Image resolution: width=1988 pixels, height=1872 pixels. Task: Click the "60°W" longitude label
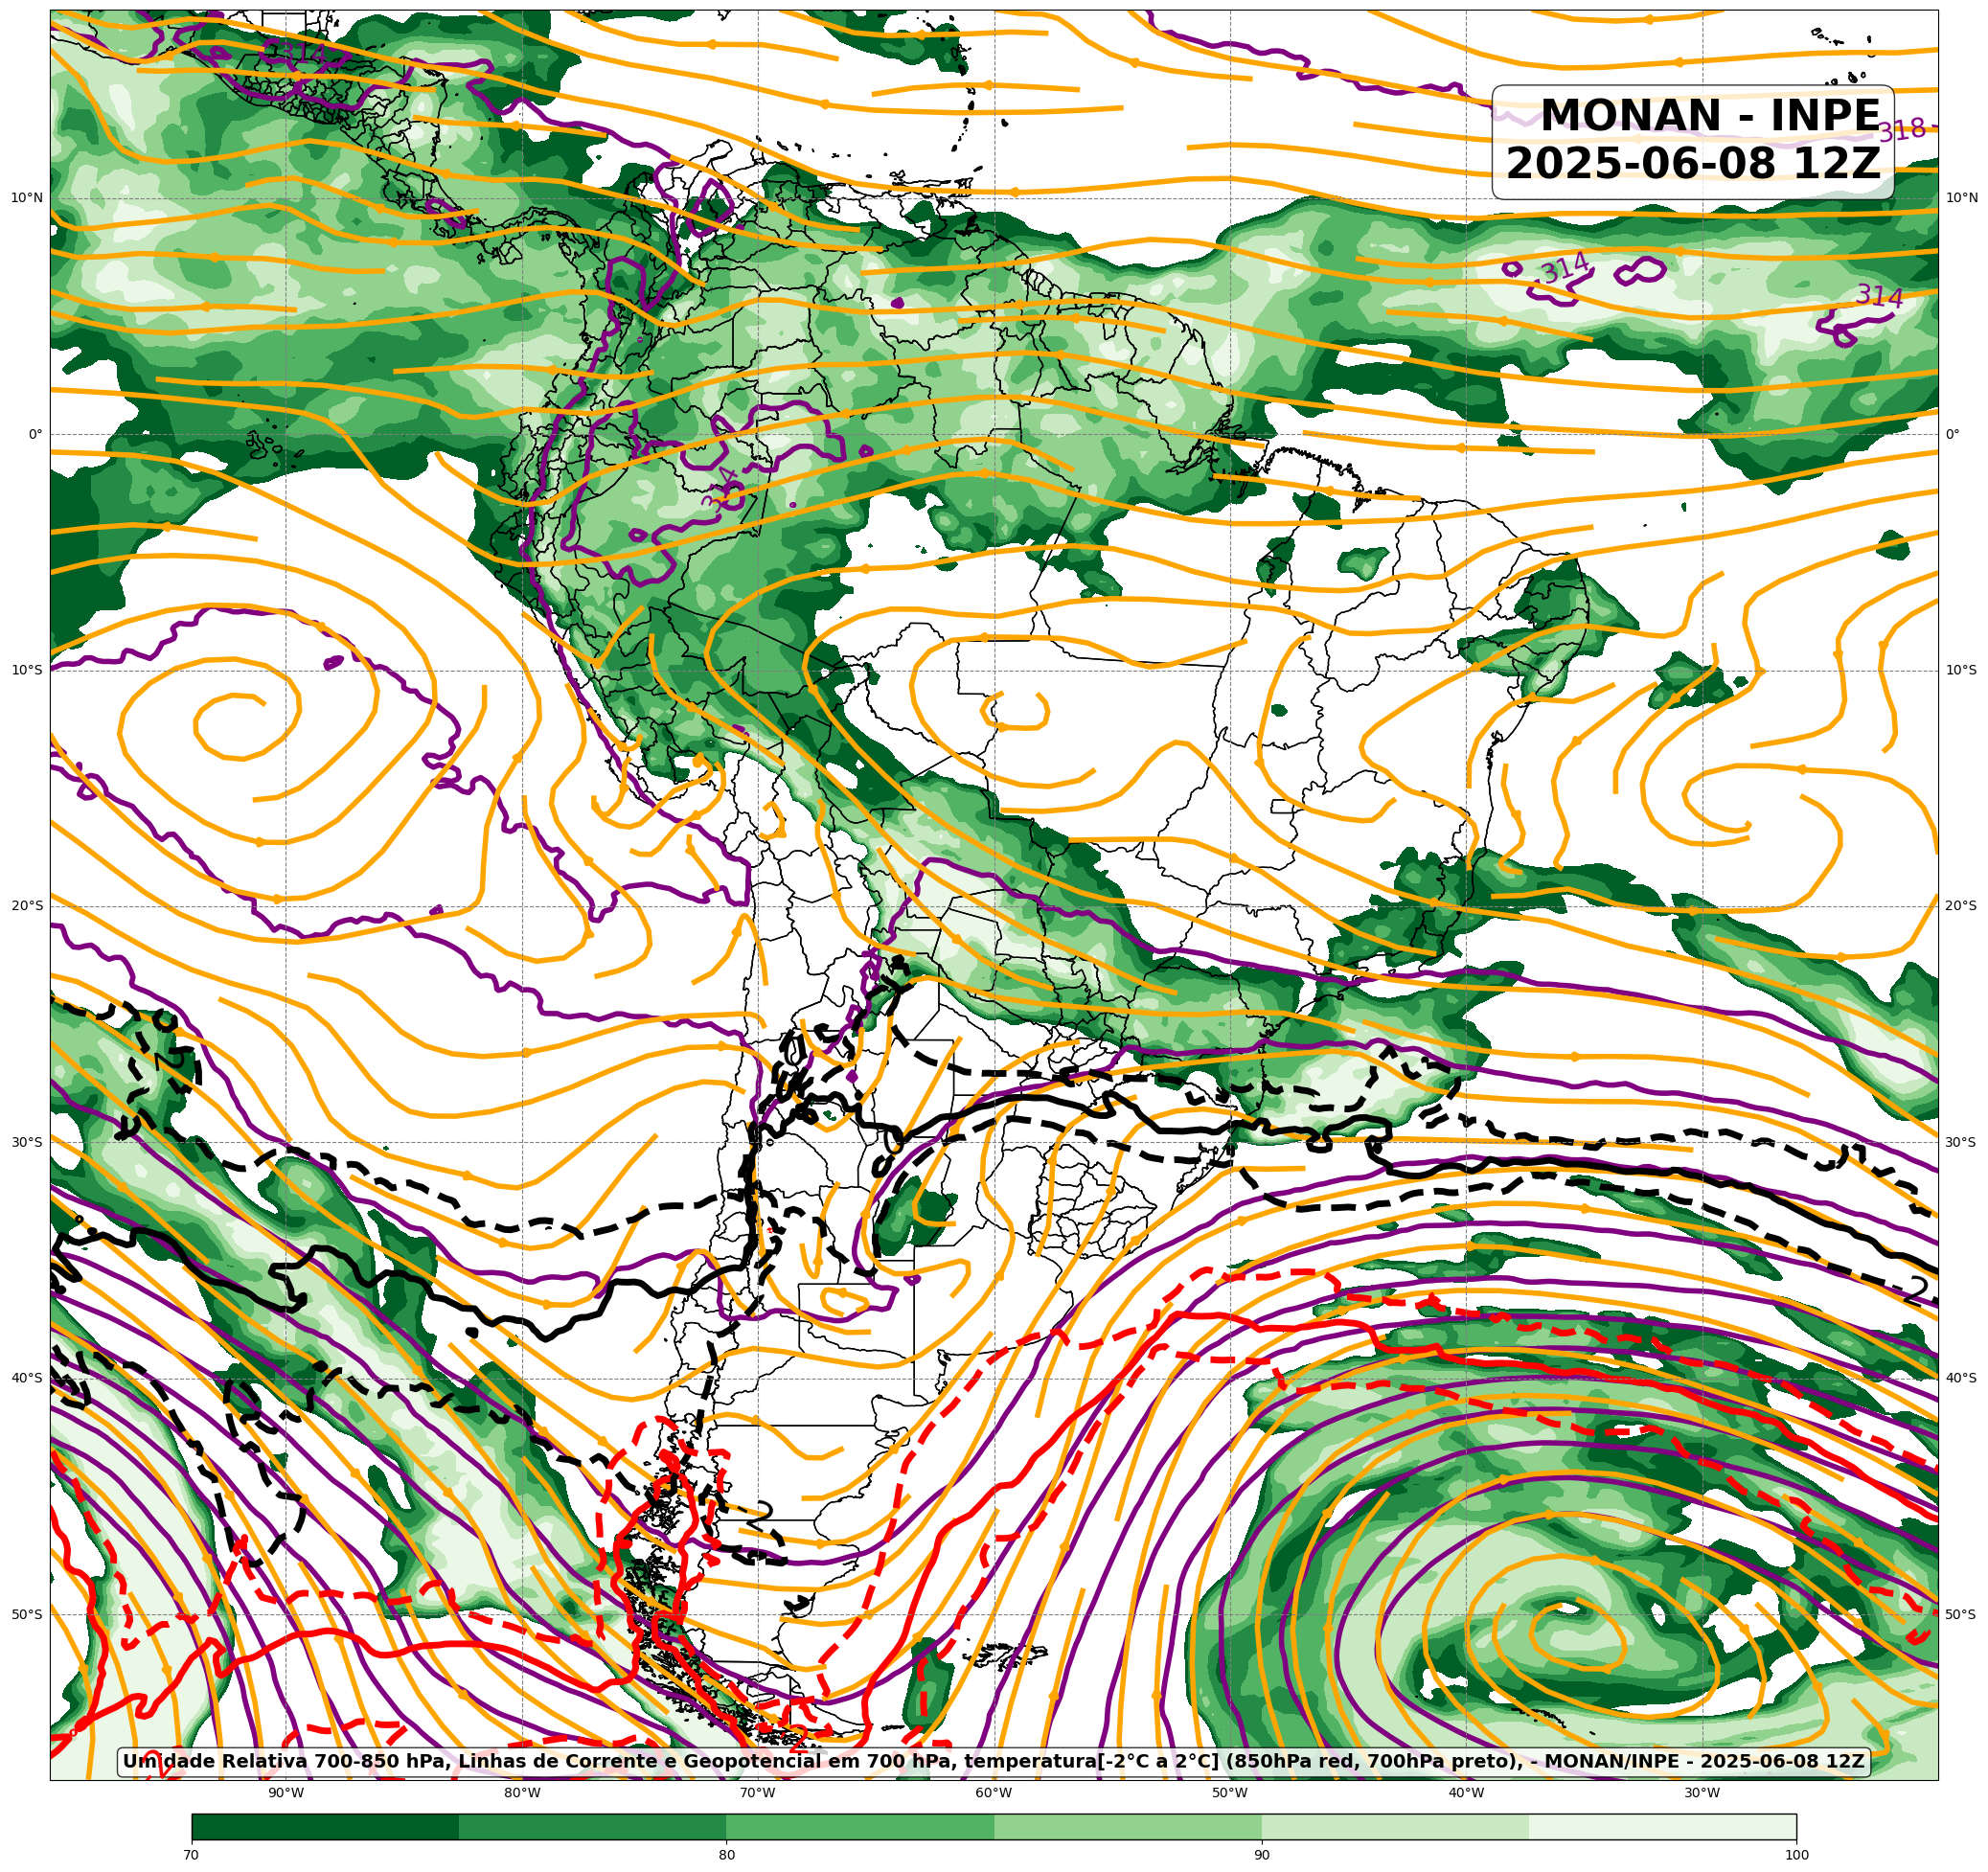[x=994, y=1793]
